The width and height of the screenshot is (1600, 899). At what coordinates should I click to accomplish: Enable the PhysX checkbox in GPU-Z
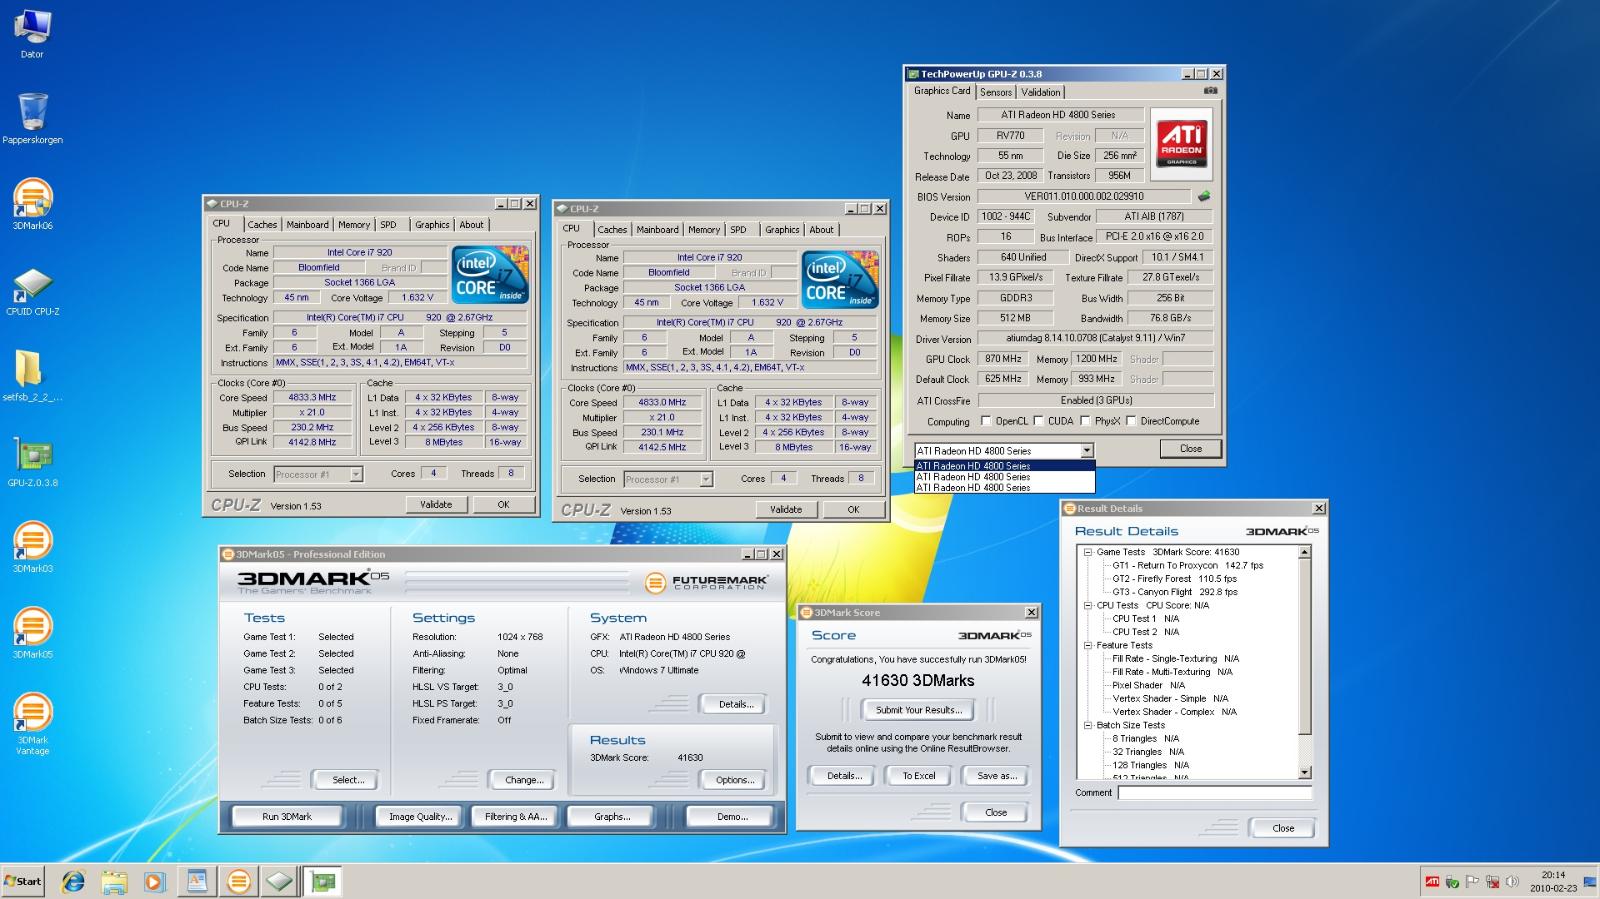(x=1085, y=421)
